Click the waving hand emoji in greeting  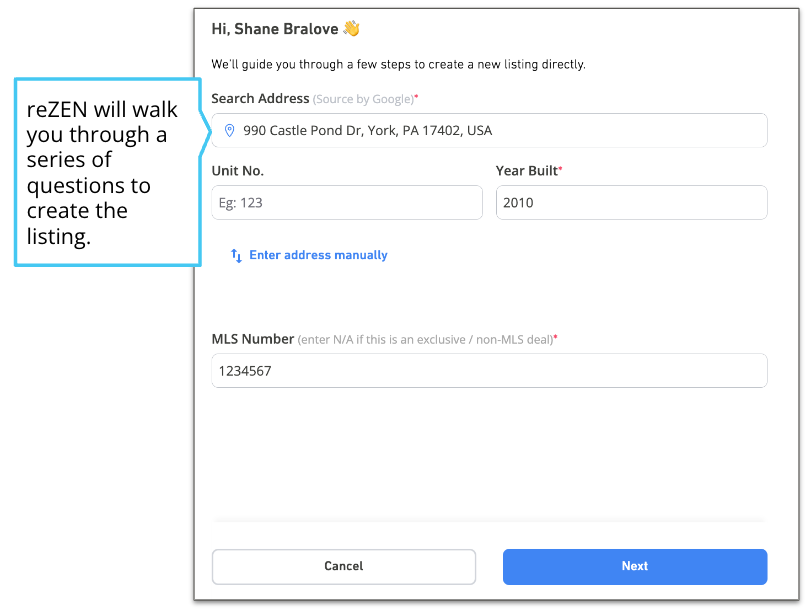[x=351, y=28]
